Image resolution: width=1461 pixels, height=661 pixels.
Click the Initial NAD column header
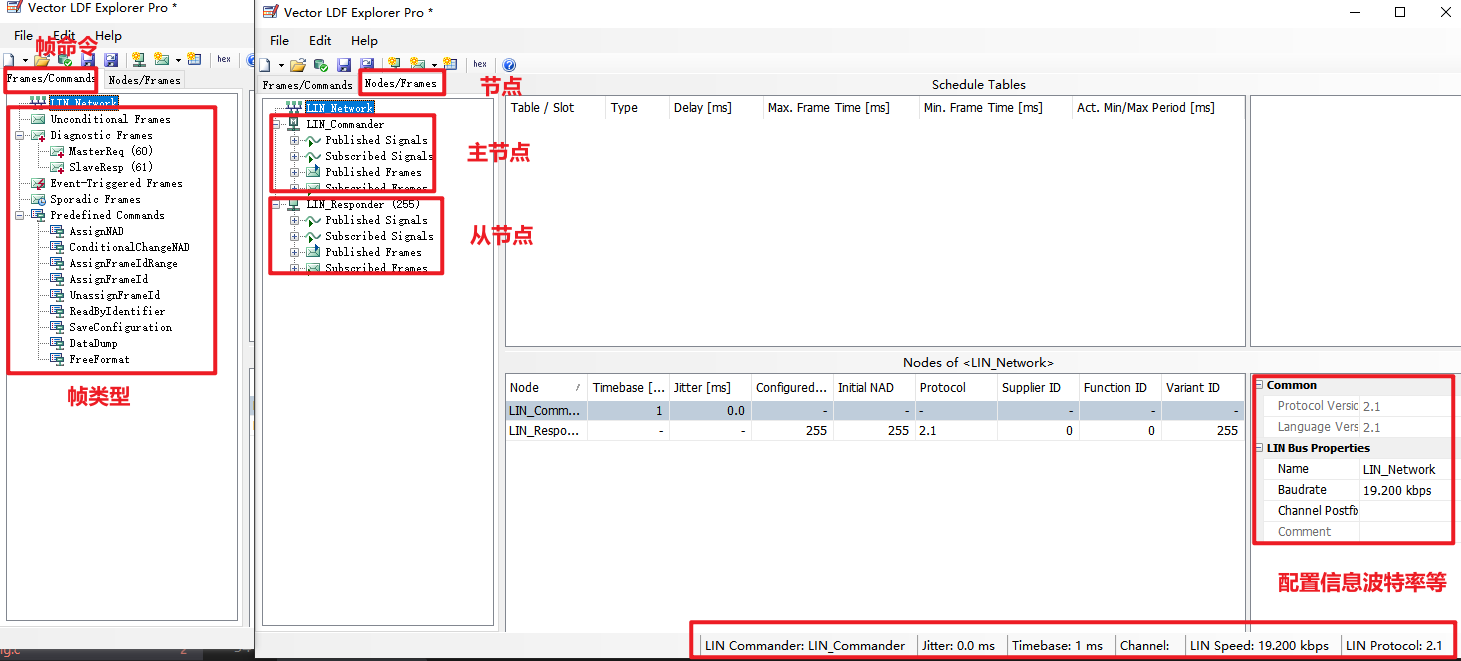pyautogui.click(x=873, y=387)
